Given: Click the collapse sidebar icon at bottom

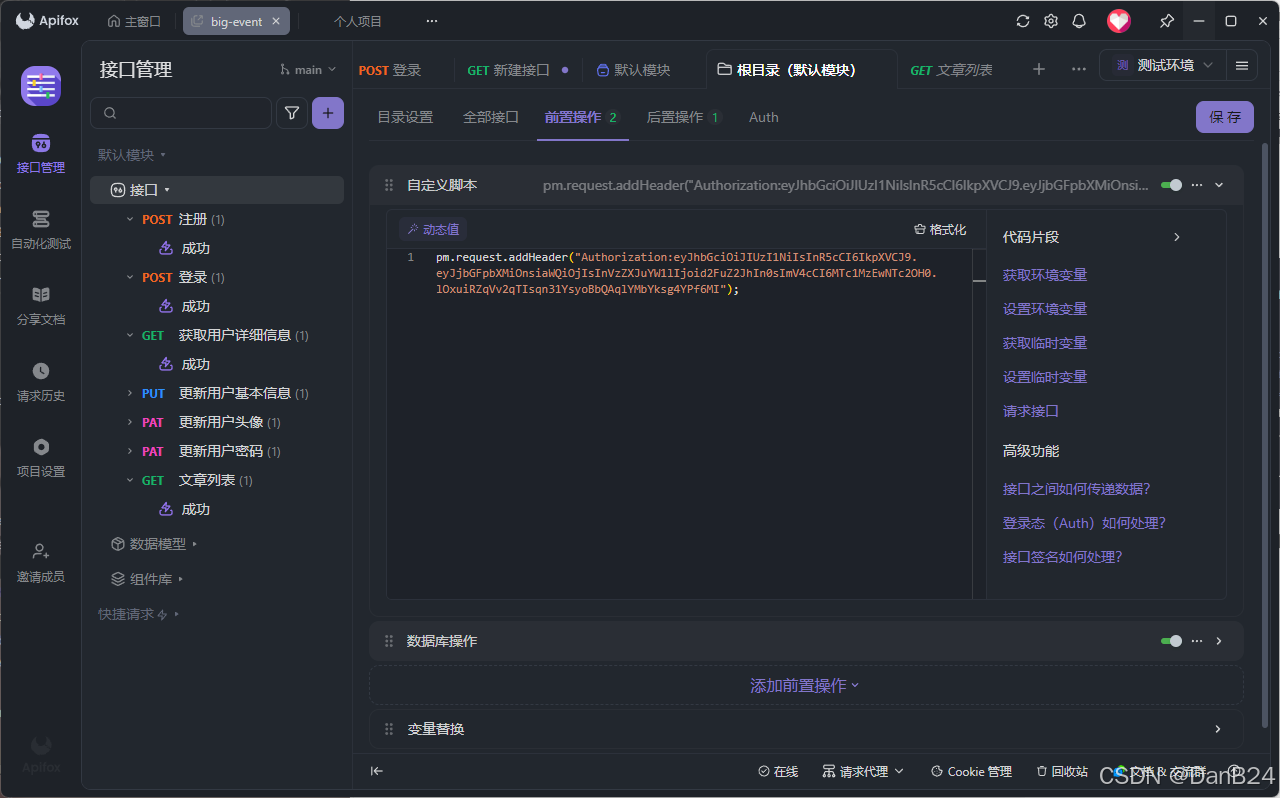Looking at the screenshot, I should [x=376, y=771].
